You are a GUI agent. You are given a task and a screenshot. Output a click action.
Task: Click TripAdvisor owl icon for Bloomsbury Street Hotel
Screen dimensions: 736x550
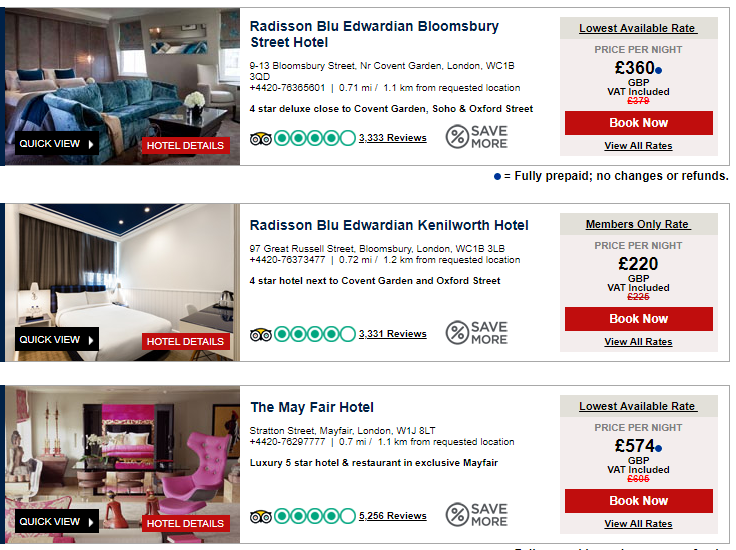tap(261, 138)
